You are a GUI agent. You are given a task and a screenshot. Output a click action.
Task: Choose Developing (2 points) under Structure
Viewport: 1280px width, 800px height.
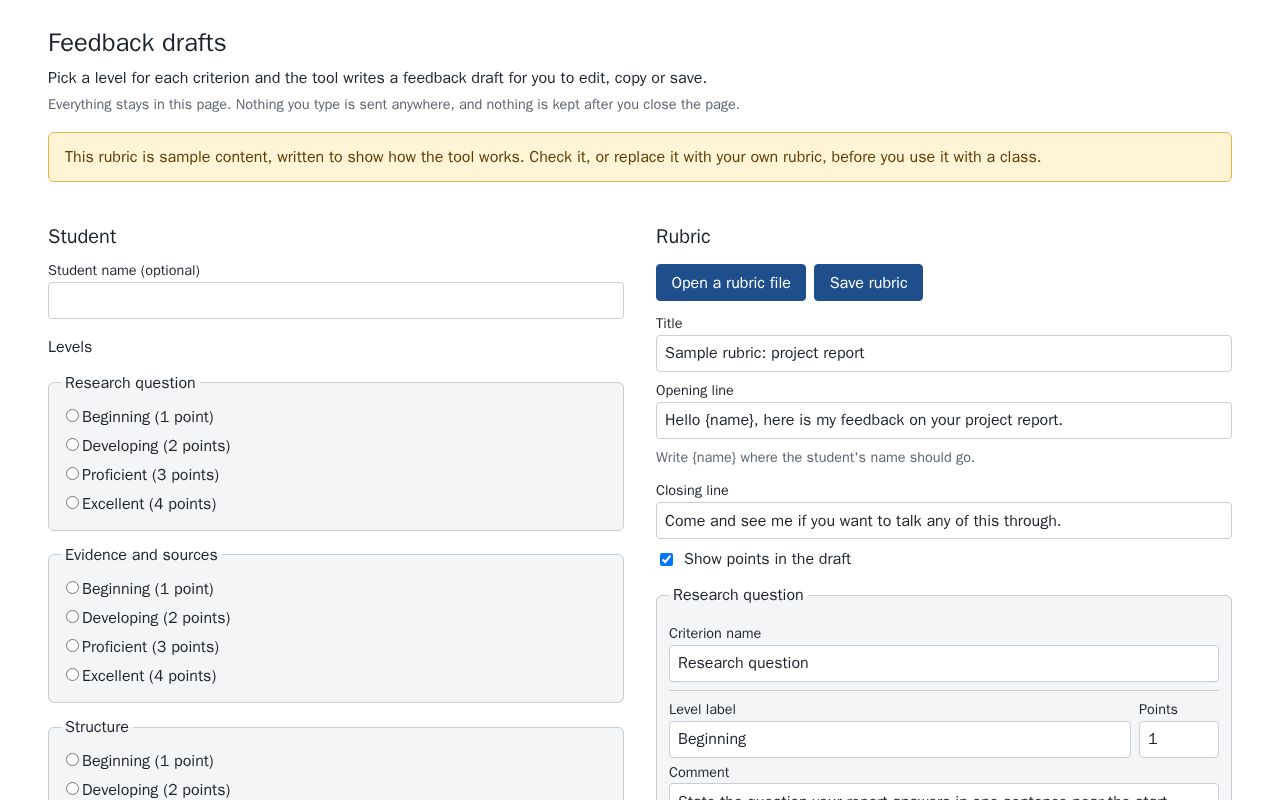pyautogui.click(x=72, y=789)
